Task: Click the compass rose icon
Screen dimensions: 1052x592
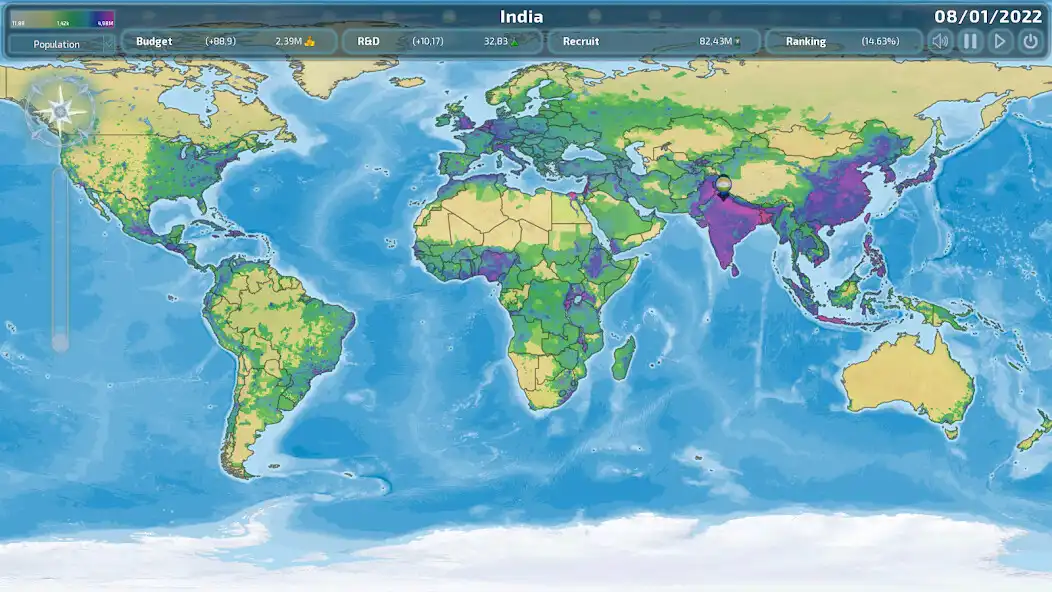Action: tap(59, 108)
